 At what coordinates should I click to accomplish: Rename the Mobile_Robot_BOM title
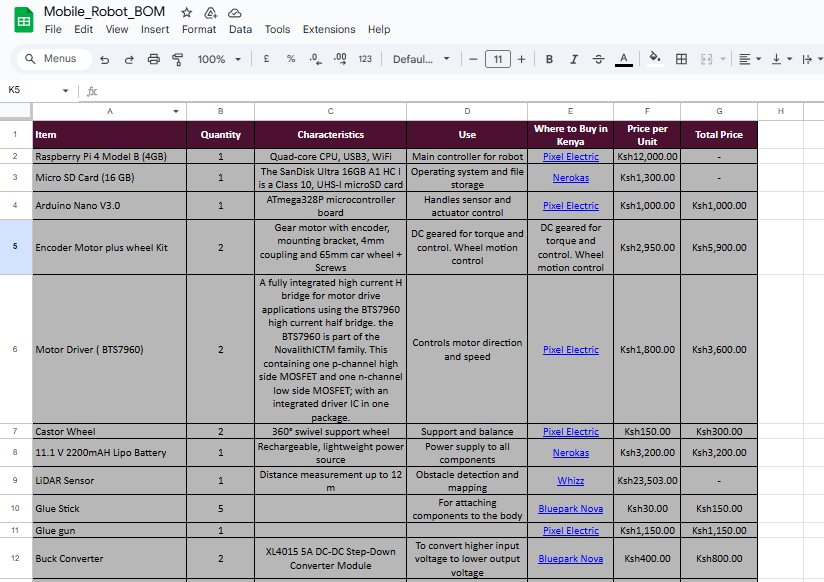104,12
